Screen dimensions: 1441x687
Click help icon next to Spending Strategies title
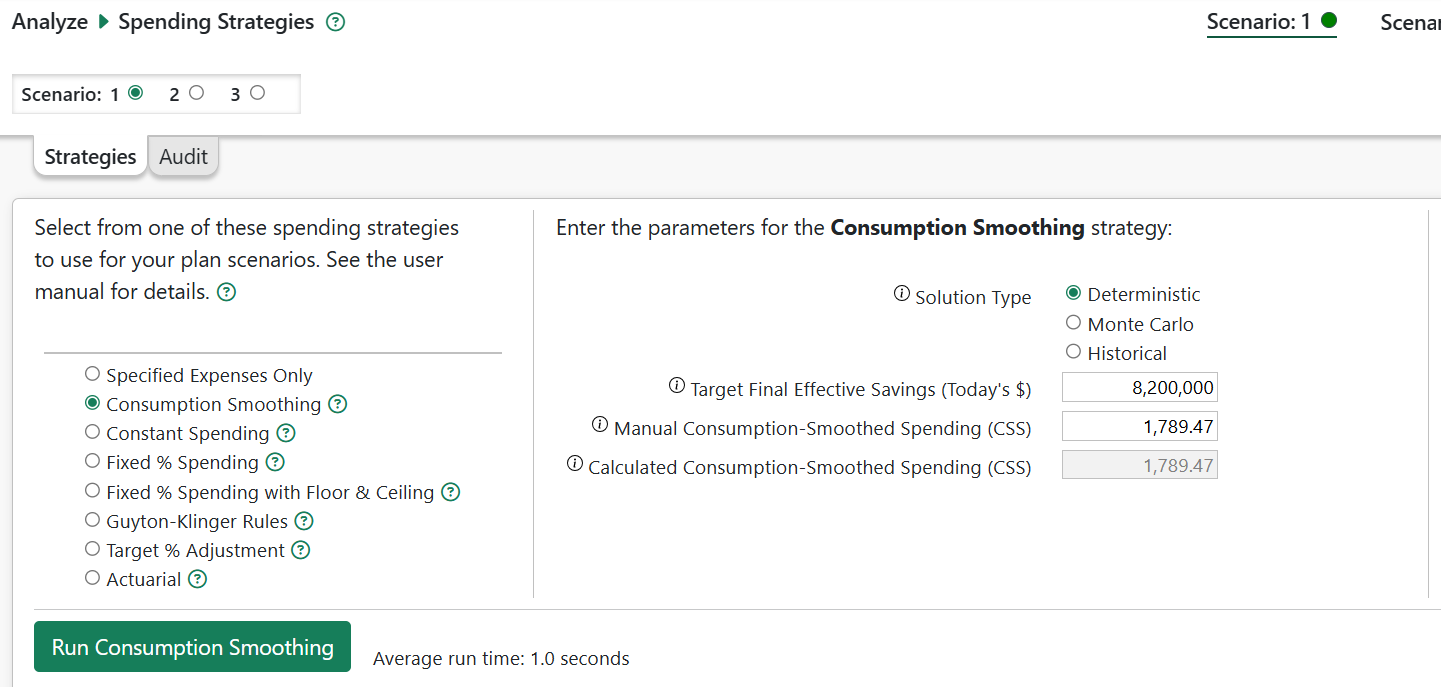pyautogui.click(x=336, y=22)
